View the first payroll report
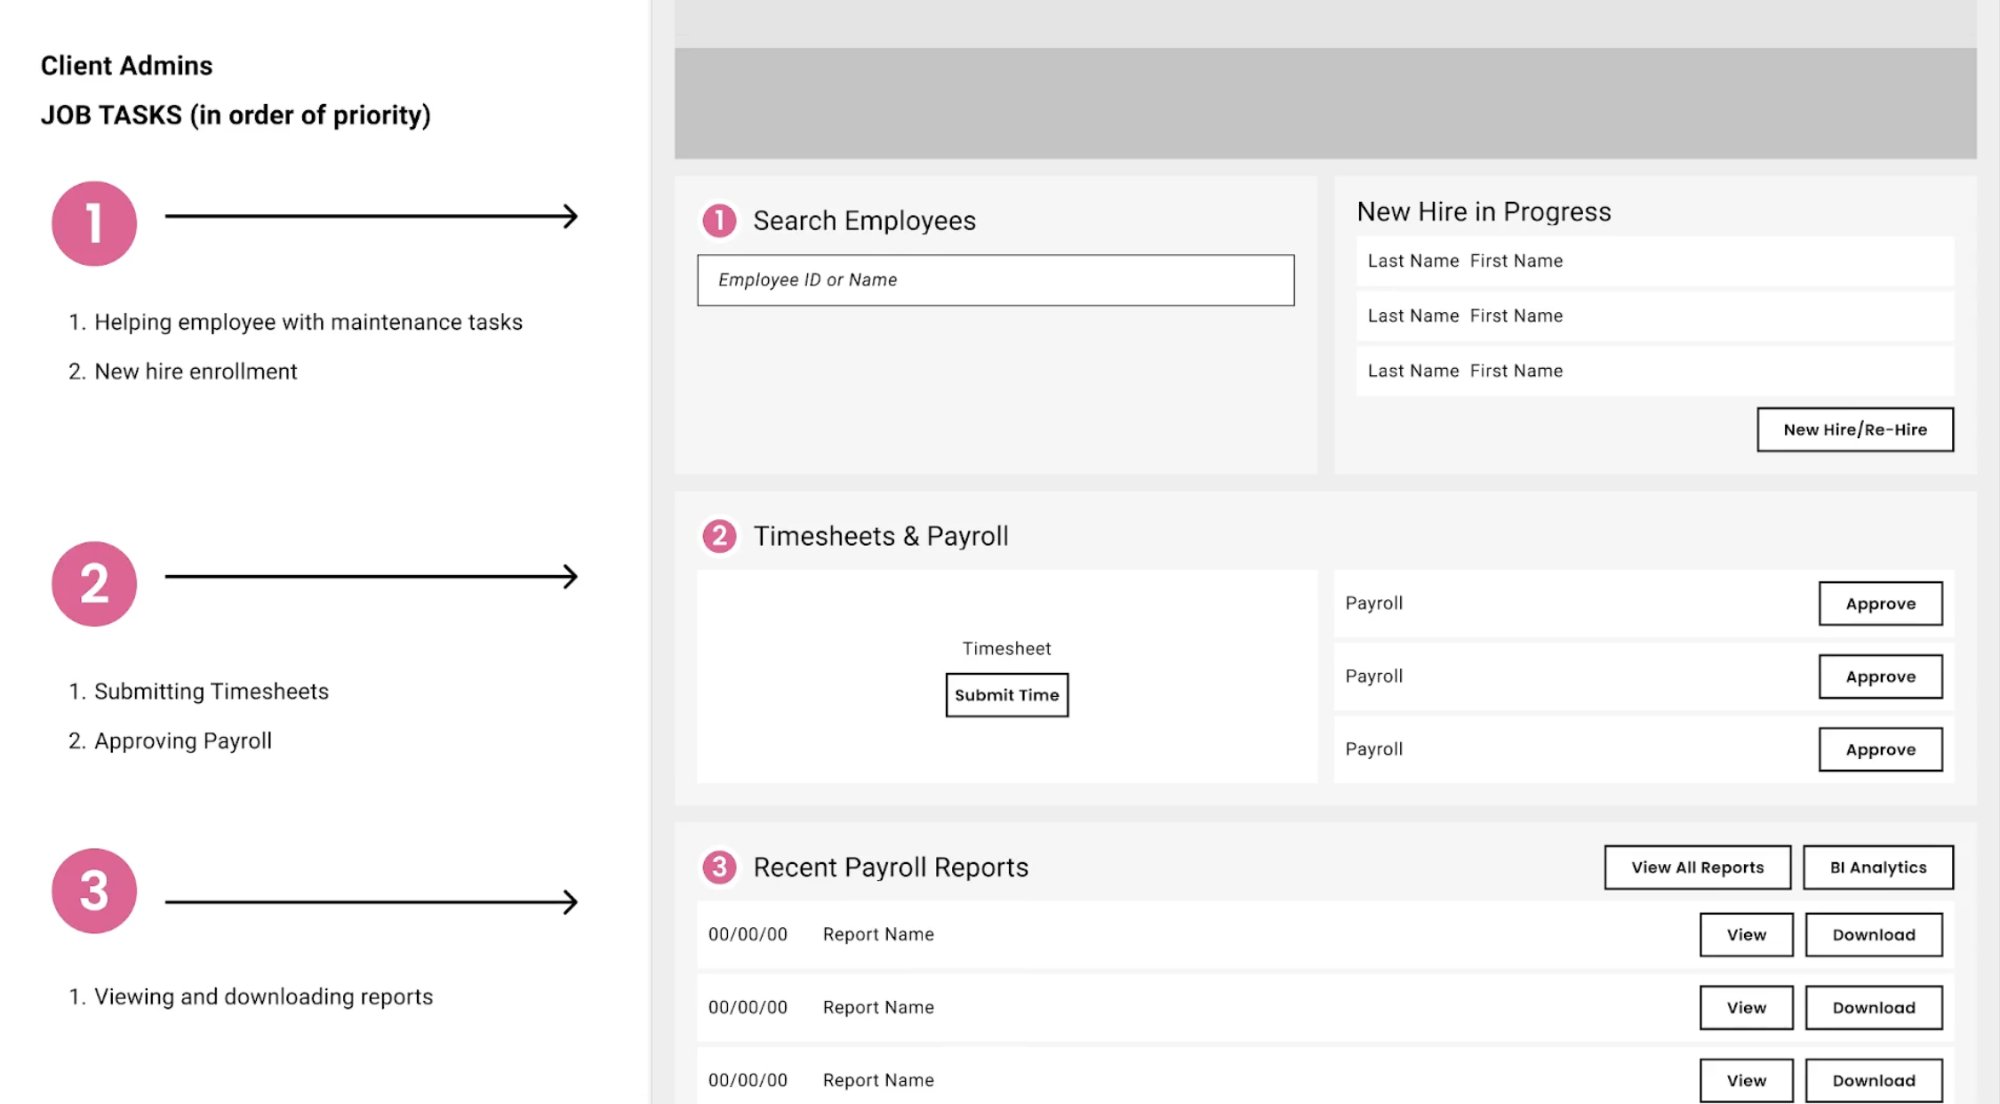2000x1104 pixels. (1745, 934)
